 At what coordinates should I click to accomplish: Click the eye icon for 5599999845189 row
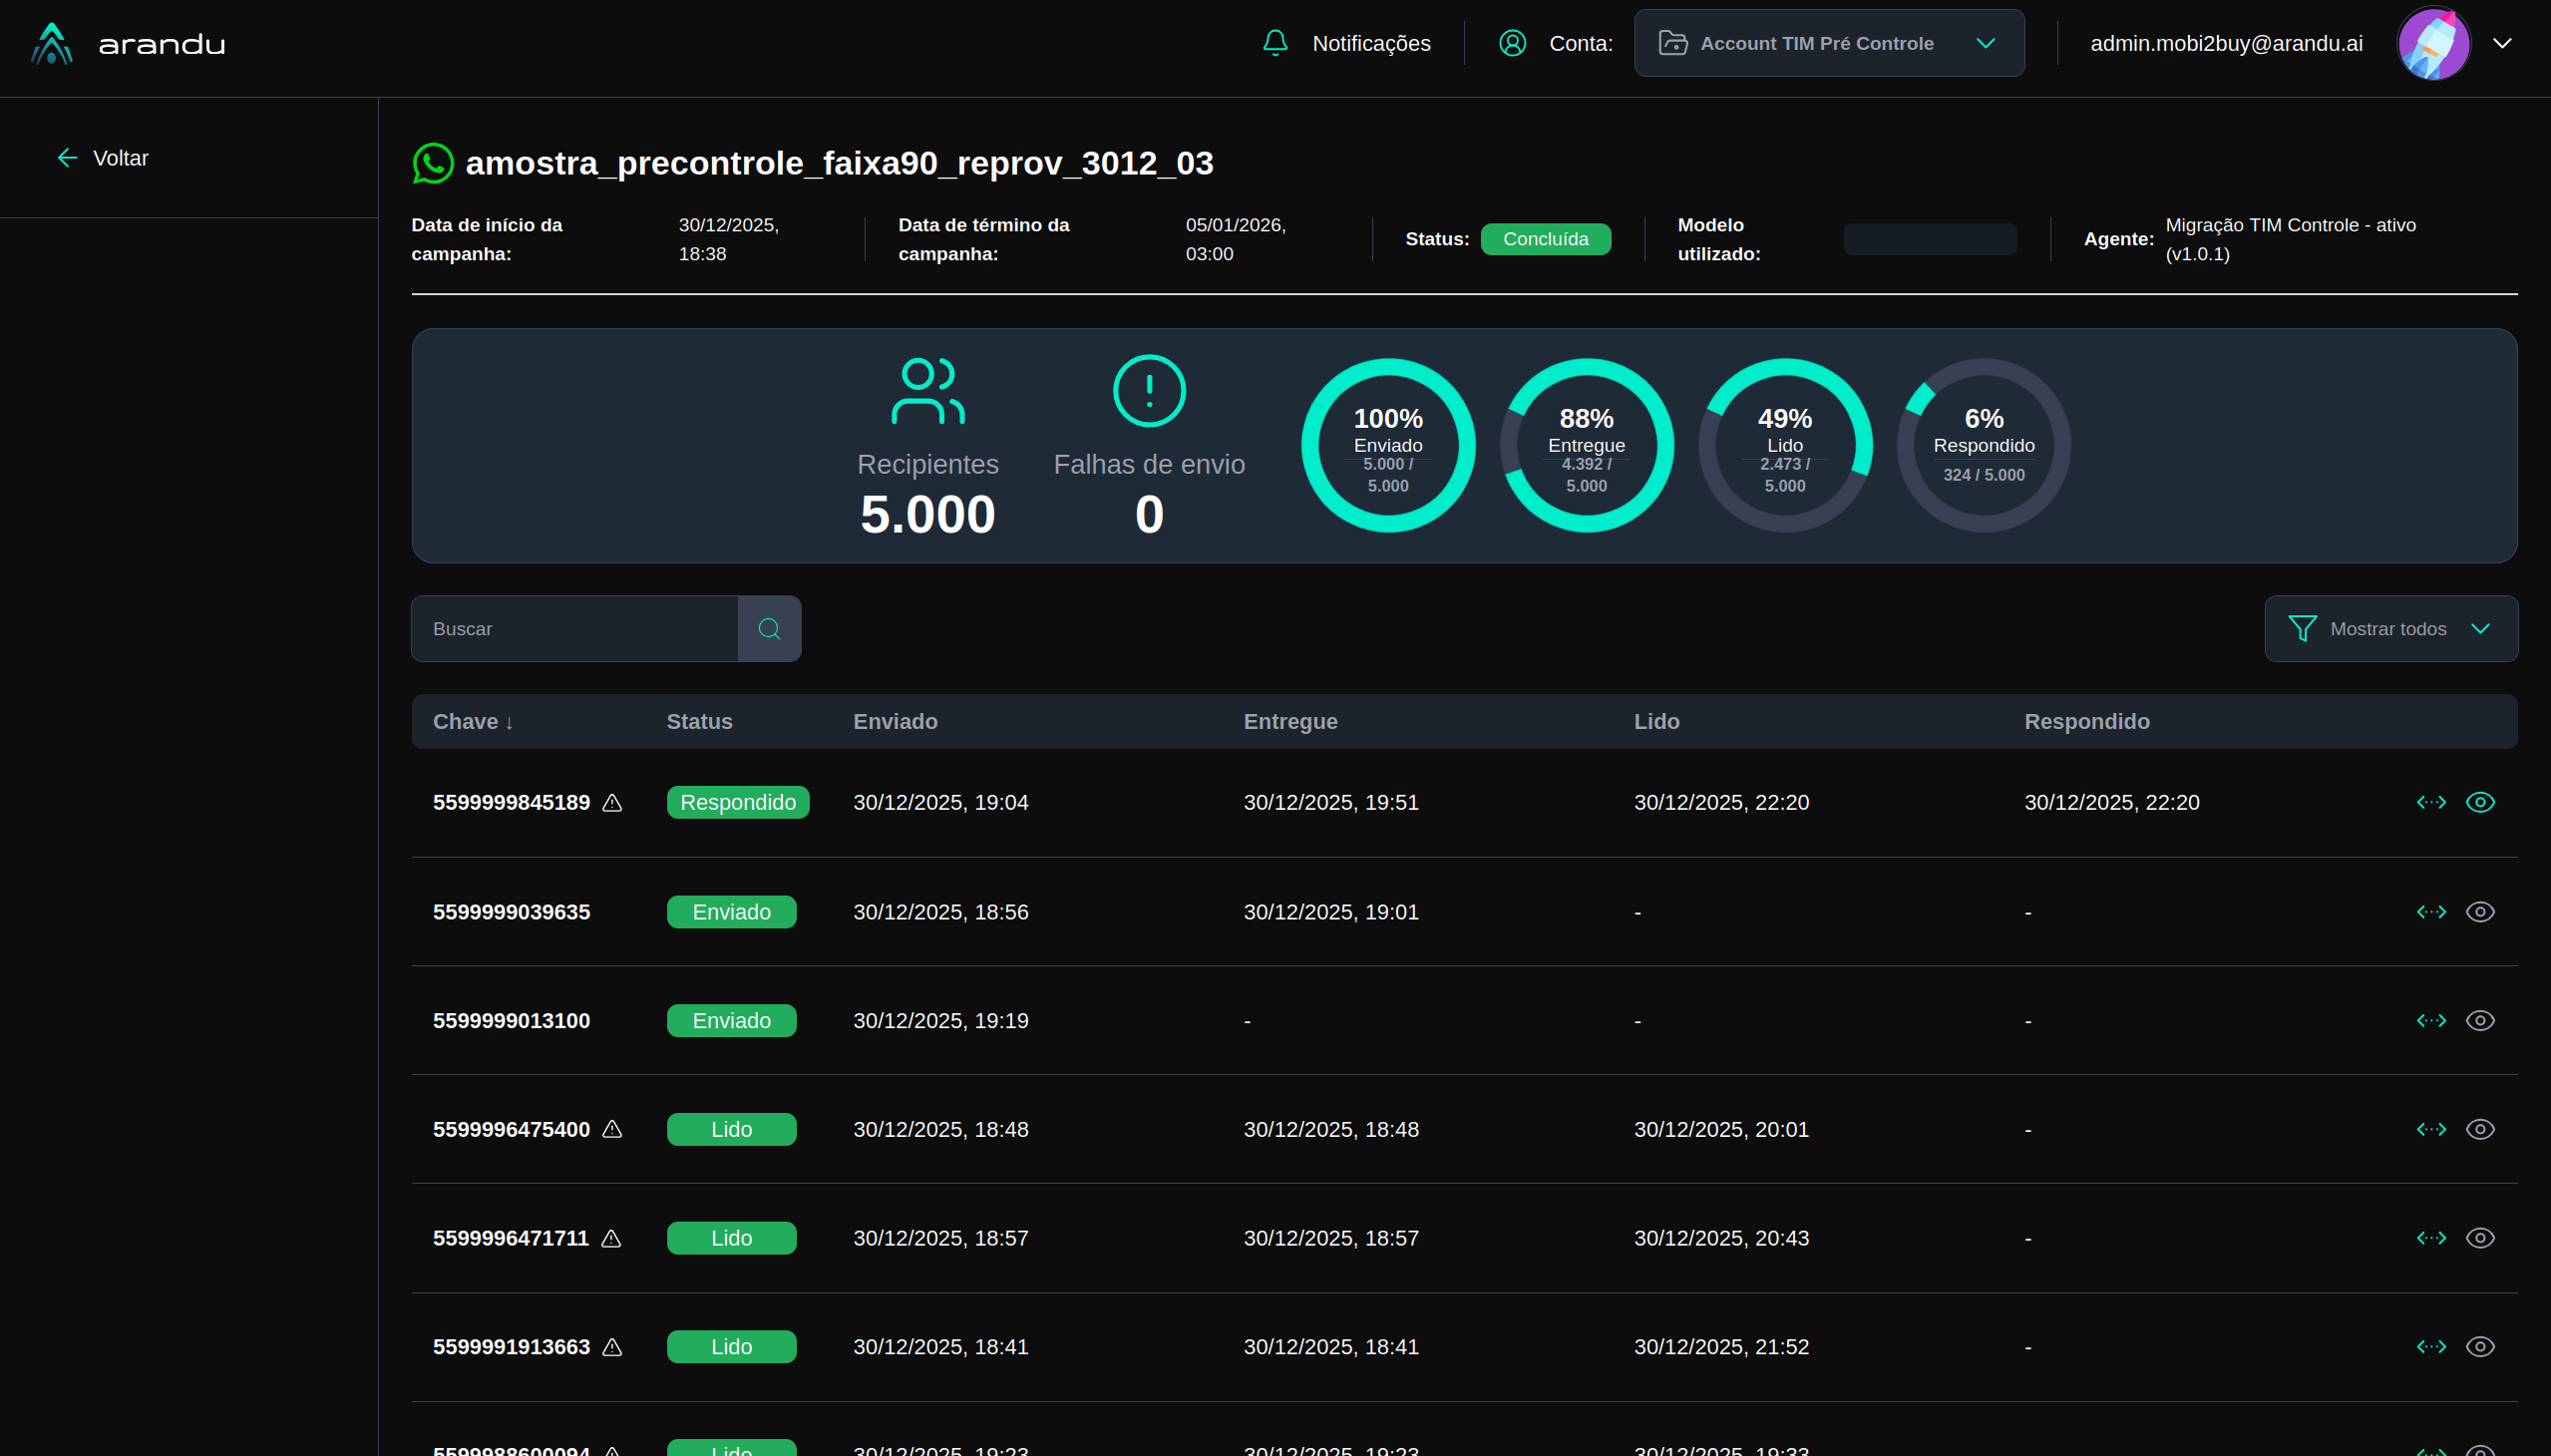(x=2480, y=803)
